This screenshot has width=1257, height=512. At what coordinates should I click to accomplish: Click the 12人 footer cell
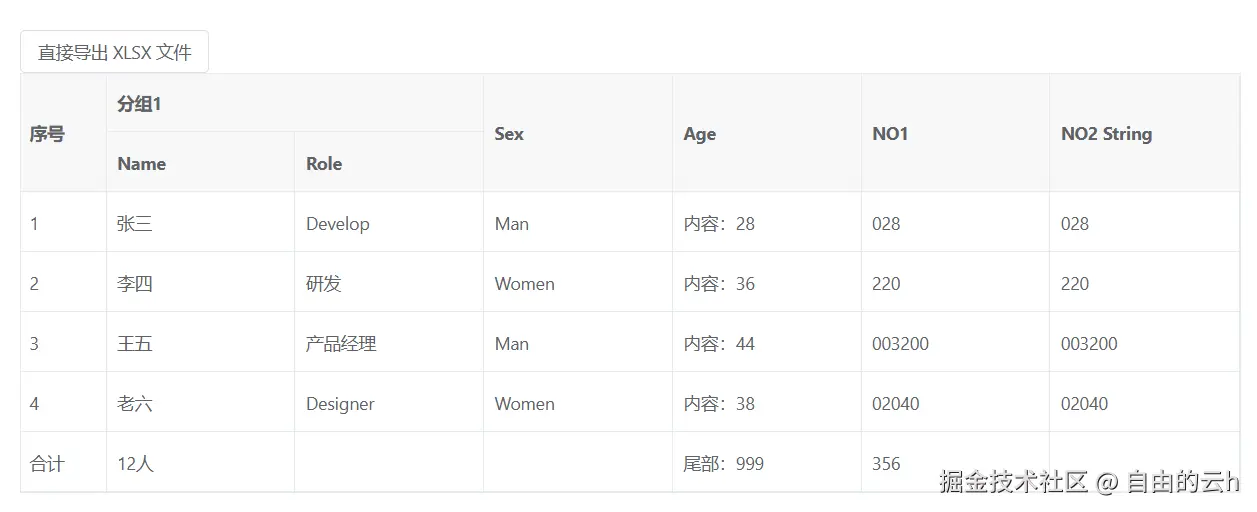135,464
